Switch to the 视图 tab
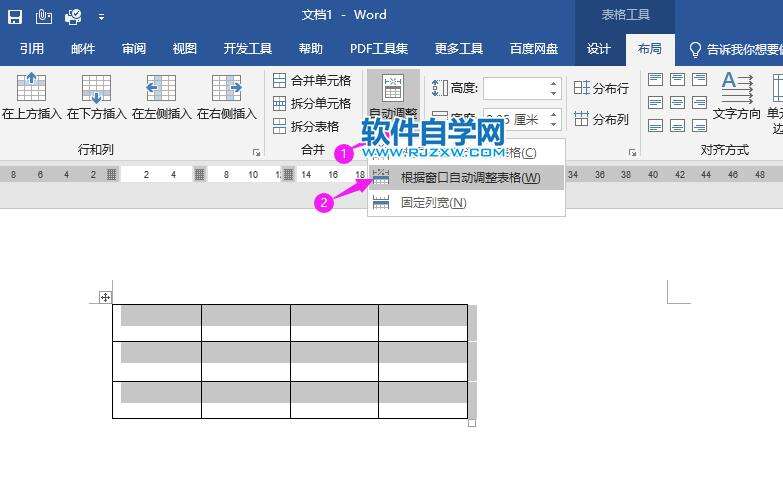The image size is (783, 478). (x=185, y=48)
